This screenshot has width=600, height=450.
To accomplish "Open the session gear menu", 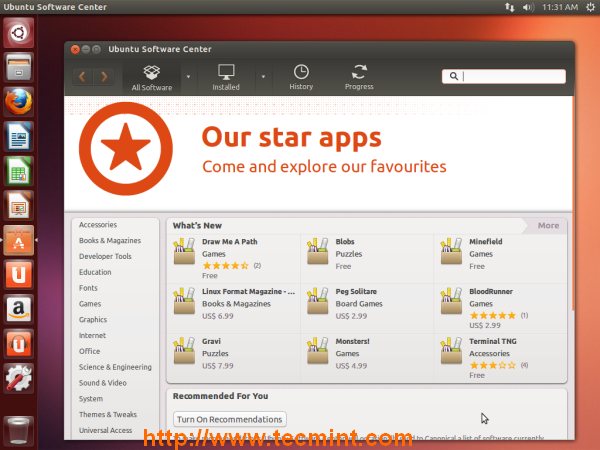I will (x=590, y=7).
